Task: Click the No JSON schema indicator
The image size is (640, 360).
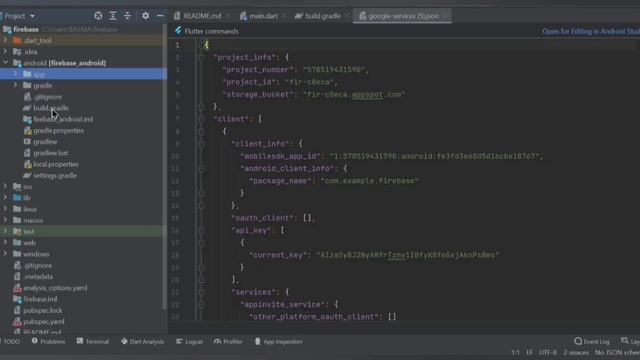Action: coord(617,352)
